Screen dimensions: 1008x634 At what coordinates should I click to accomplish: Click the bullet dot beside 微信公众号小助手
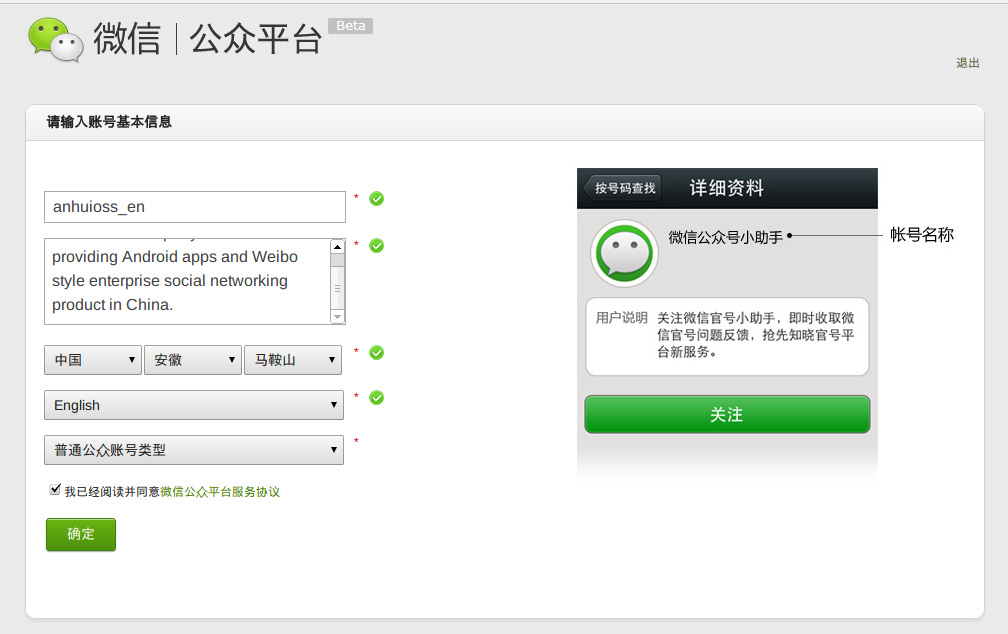789,234
